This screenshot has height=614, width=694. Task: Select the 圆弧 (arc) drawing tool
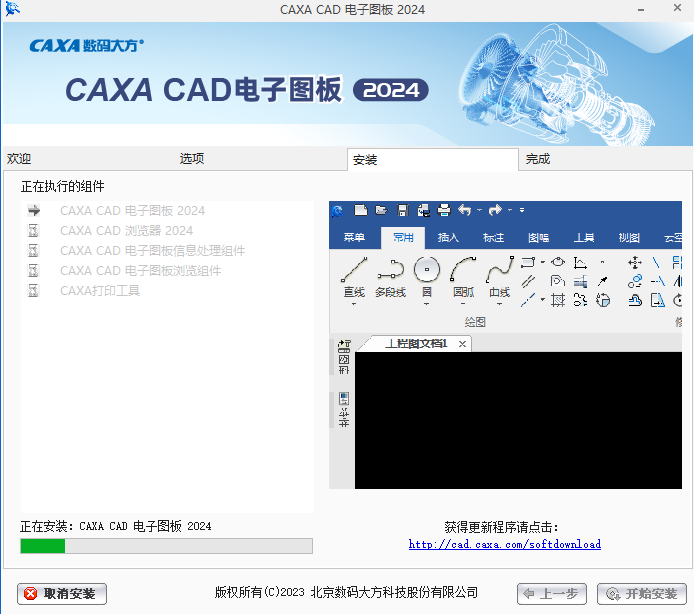pos(463,270)
